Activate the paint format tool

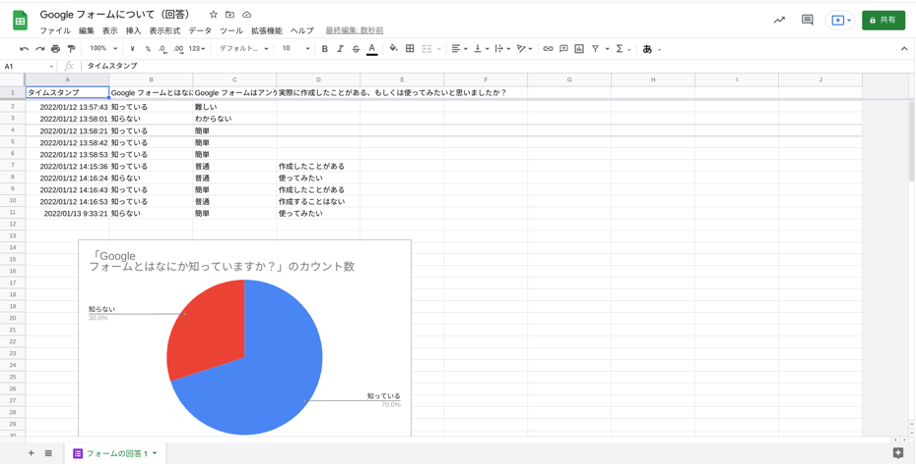(x=71, y=49)
